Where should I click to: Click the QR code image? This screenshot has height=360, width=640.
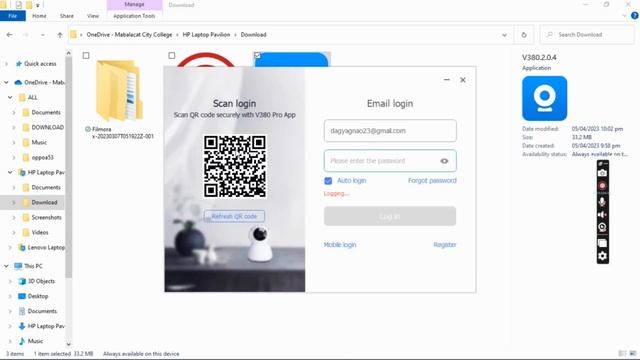click(235, 167)
